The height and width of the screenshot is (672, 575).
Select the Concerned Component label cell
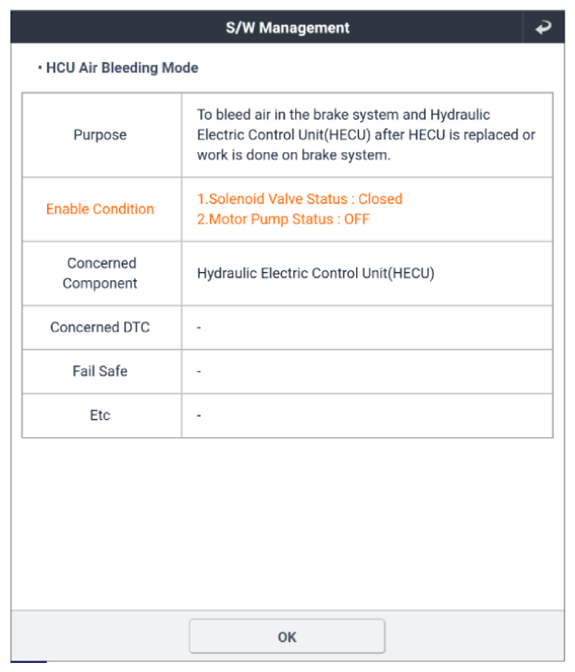click(100, 273)
